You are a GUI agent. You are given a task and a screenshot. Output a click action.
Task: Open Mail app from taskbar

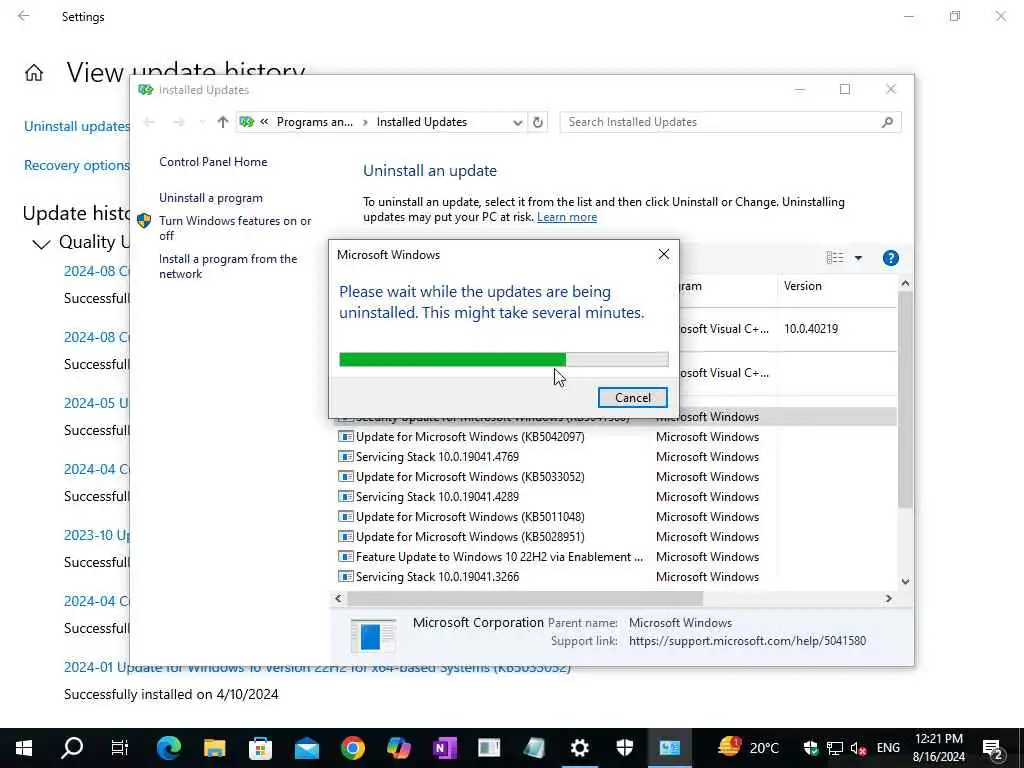tap(306, 748)
